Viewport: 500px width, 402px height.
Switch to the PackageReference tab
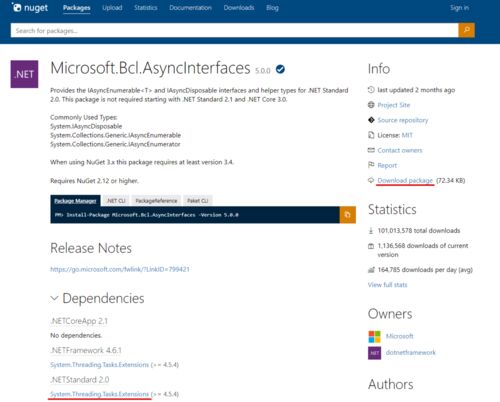(156, 201)
